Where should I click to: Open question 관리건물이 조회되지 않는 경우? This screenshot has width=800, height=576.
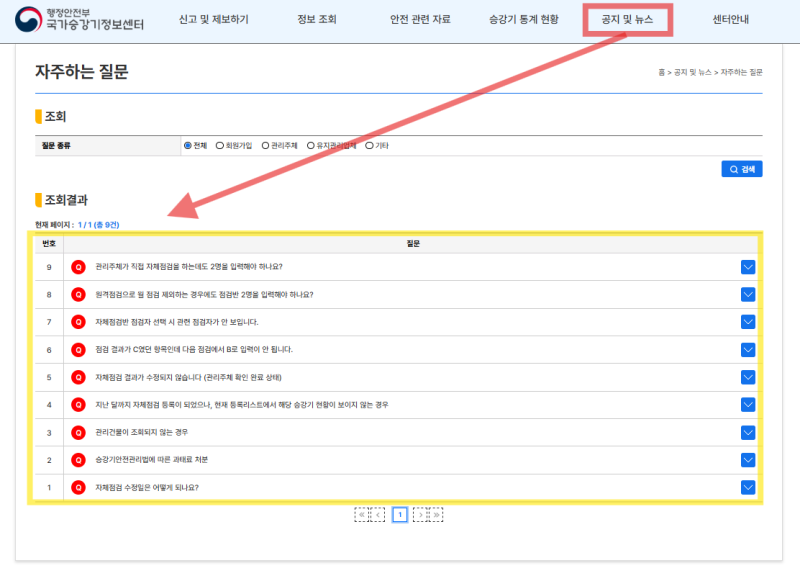tap(141, 433)
